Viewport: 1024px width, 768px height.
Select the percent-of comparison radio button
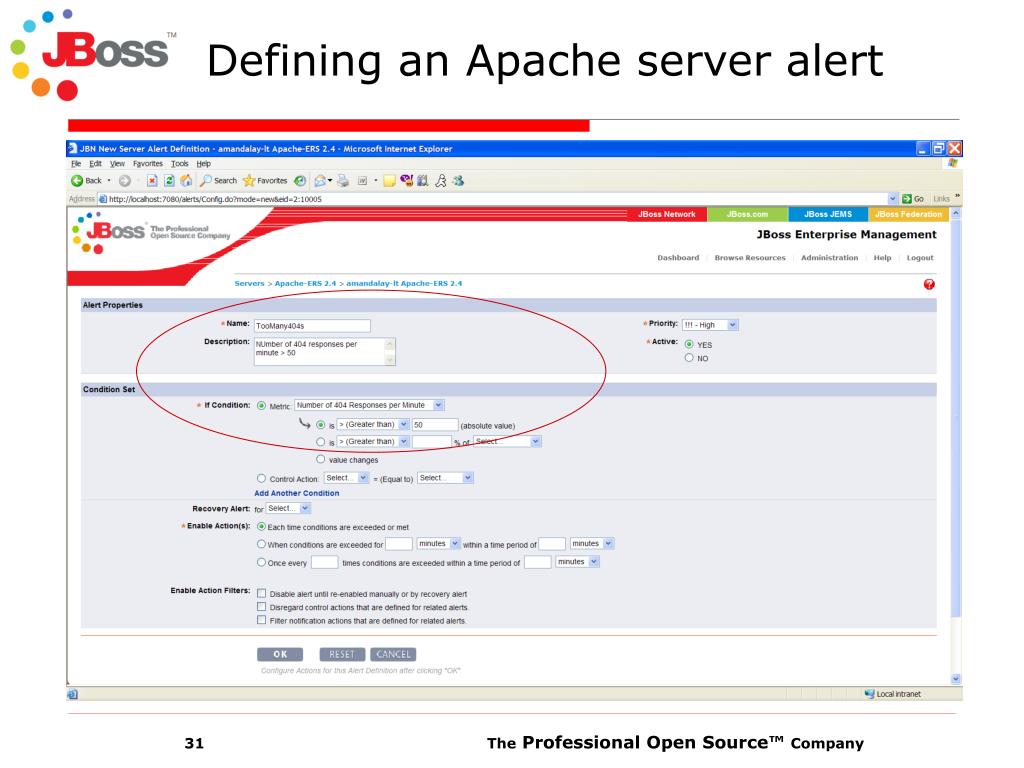[x=321, y=442]
